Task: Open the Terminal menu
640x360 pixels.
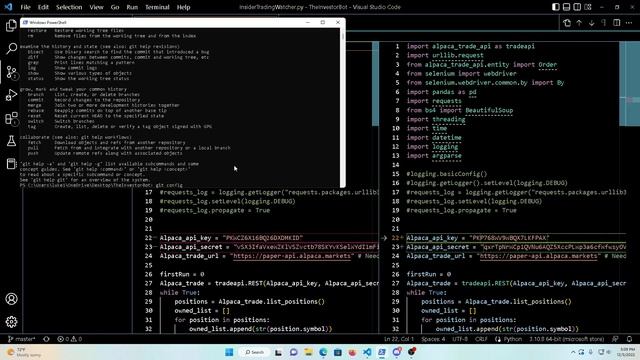Action: pyautogui.click(x=157, y=7)
